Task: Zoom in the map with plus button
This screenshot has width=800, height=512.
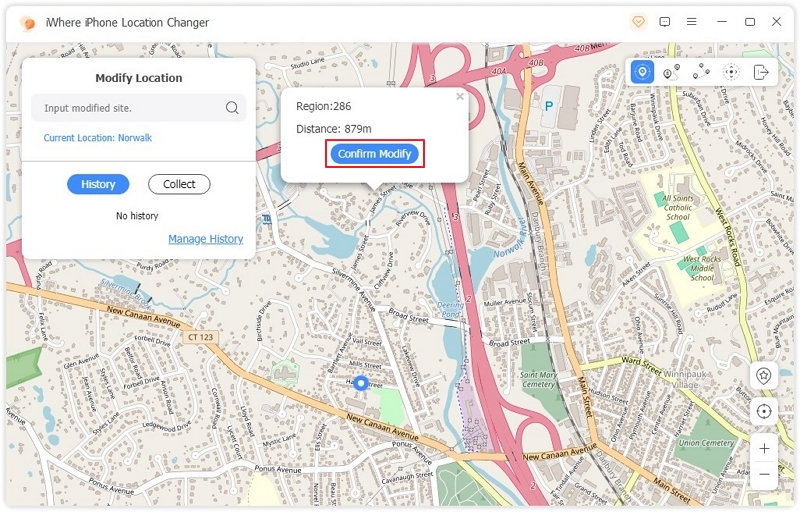Action: [x=764, y=448]
